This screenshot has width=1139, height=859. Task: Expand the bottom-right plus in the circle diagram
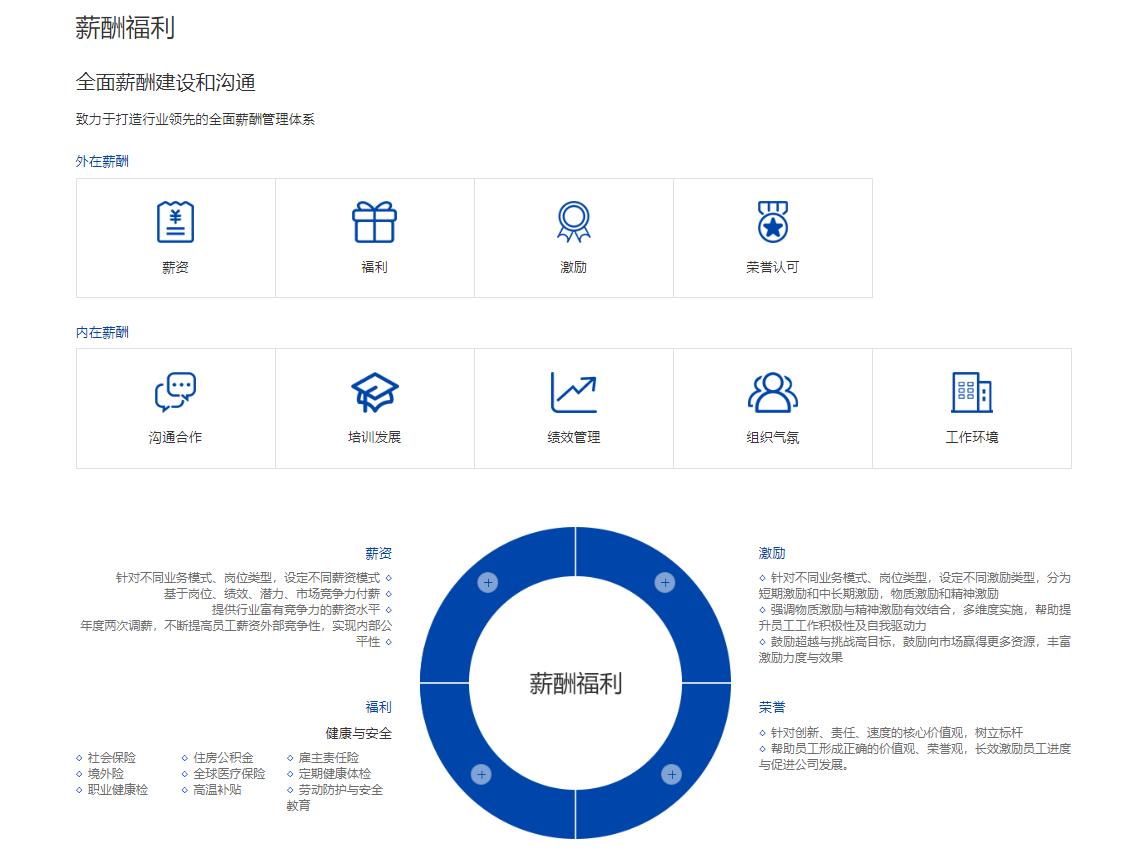click(x=670, y=773)
